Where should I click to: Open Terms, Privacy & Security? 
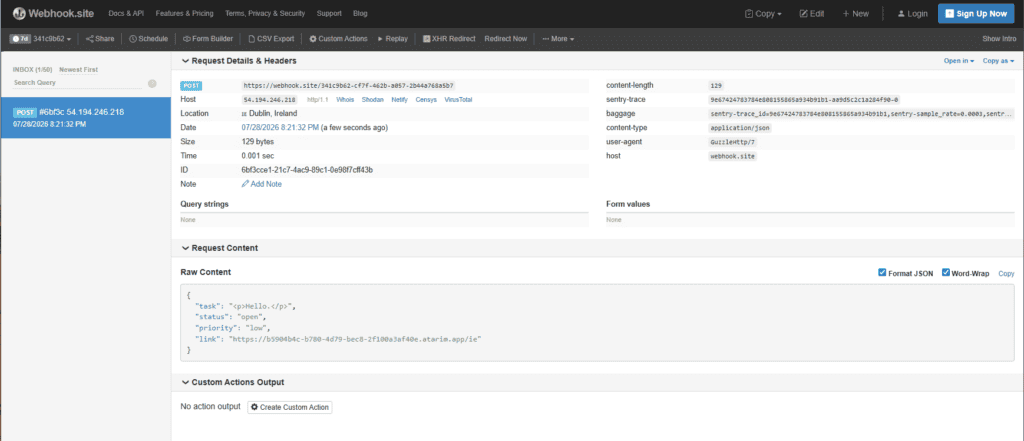tap(265, 13)
